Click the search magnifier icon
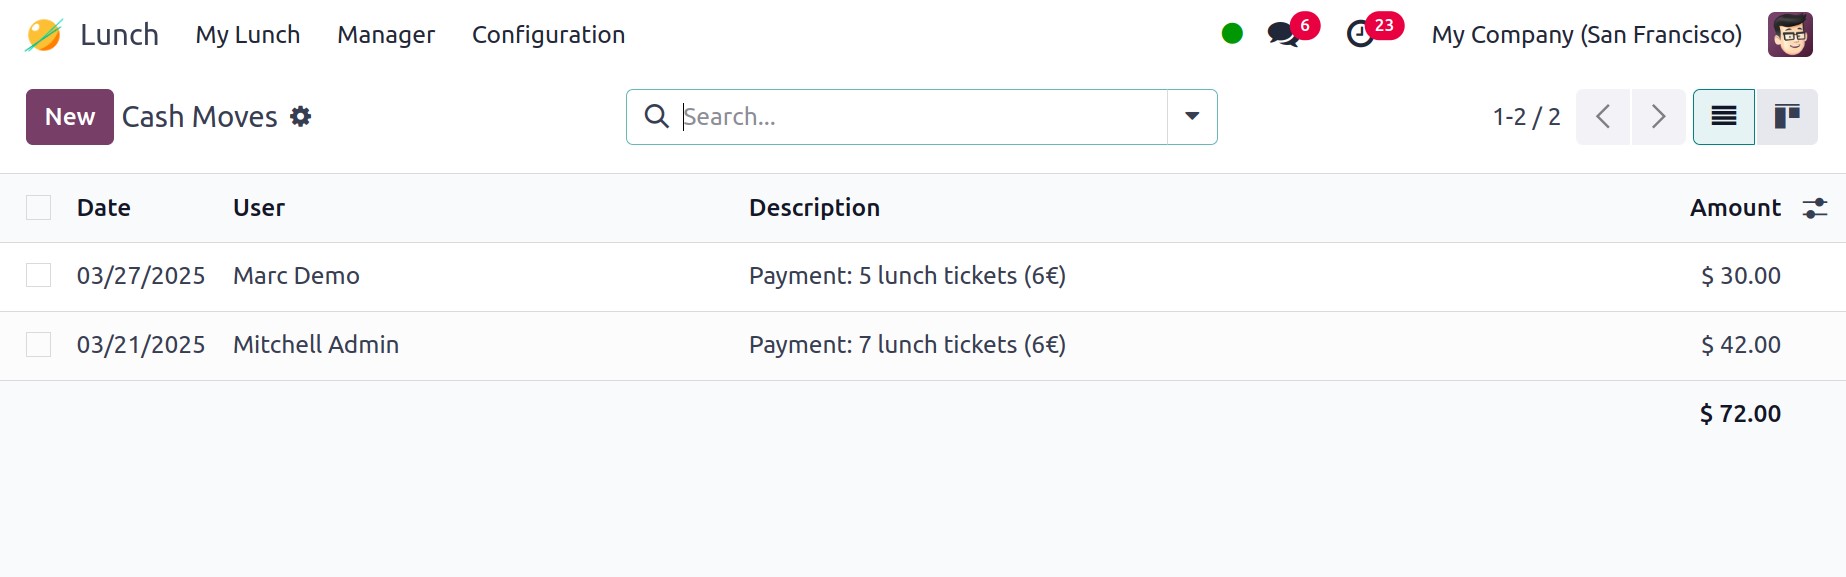Image resolution: width=1846 pixels, height=577 pixels. pyautogui.click(x=656, y=117)
